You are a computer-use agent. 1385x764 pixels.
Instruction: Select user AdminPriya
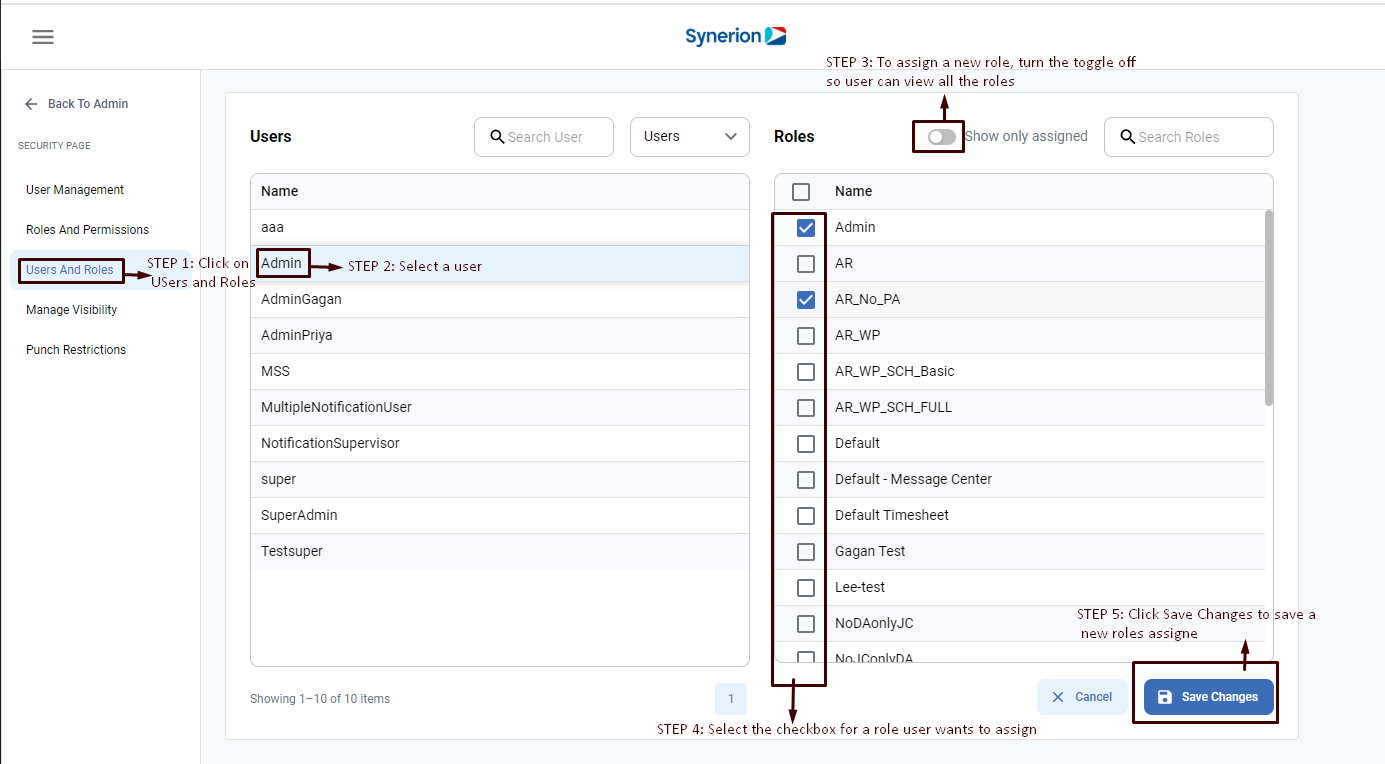tap(500, 336)
